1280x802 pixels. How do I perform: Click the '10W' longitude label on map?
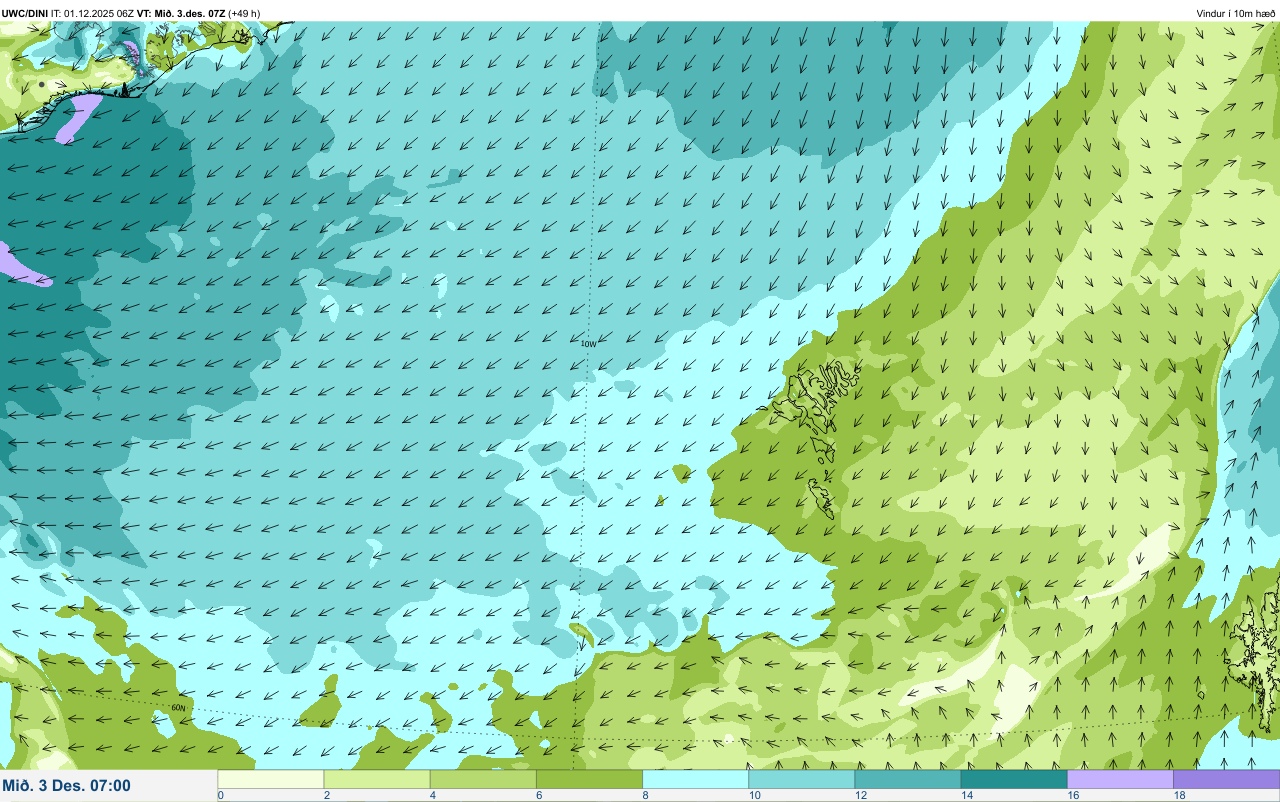tap(588, 343)
